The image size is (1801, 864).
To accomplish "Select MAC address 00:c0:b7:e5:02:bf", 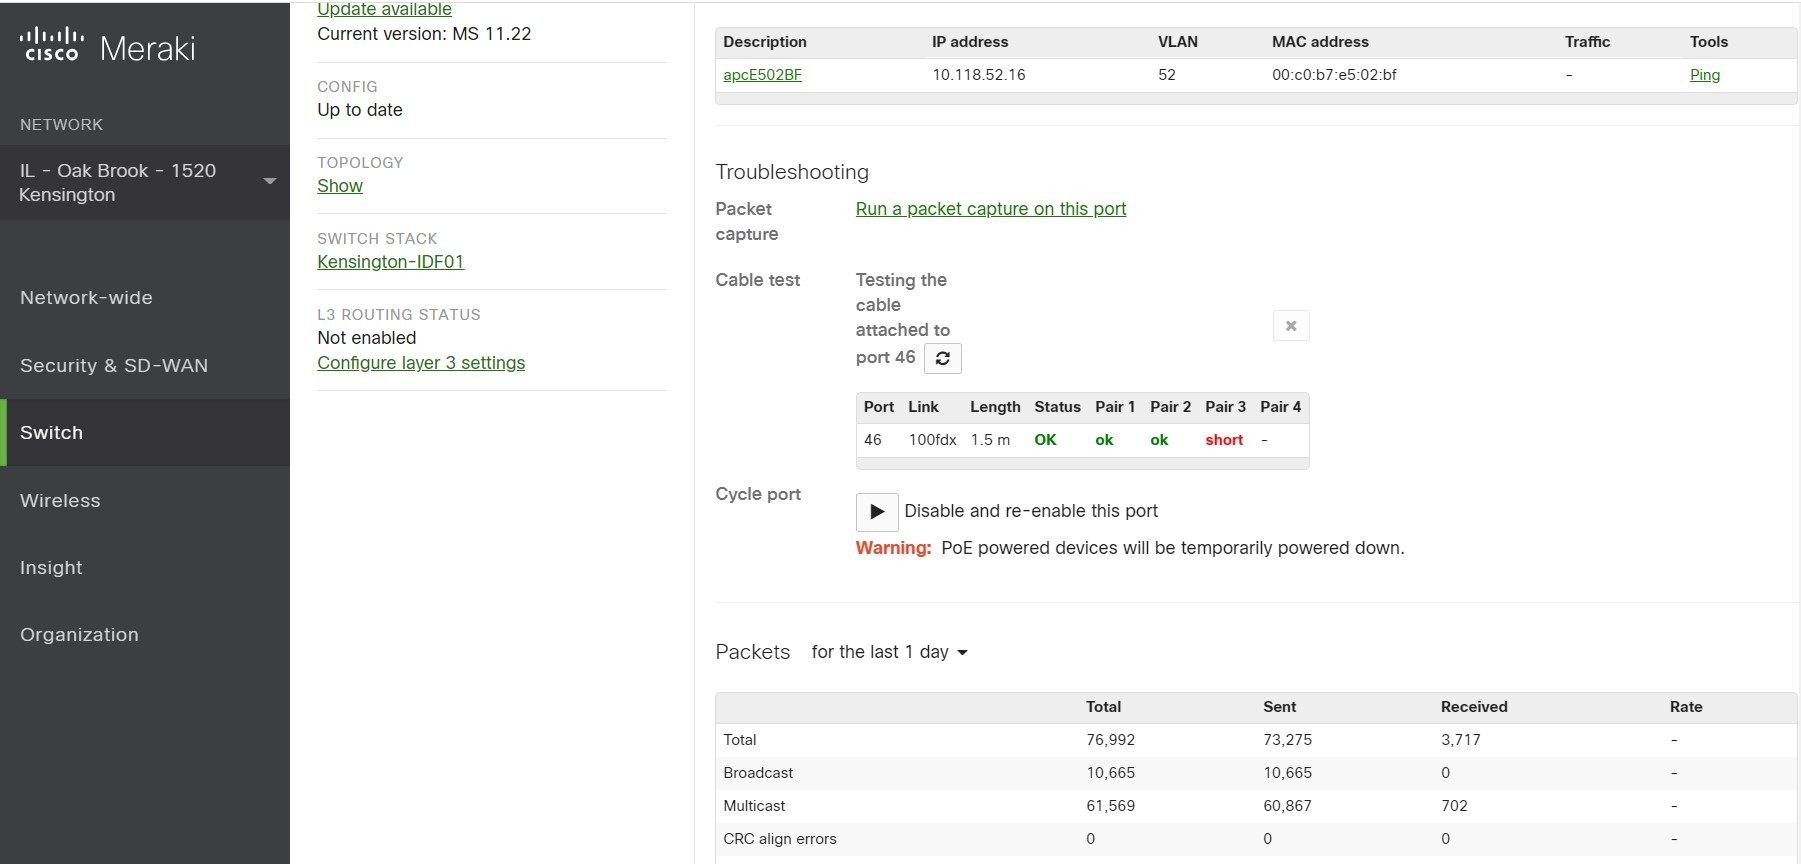I will coord(1334,75).
